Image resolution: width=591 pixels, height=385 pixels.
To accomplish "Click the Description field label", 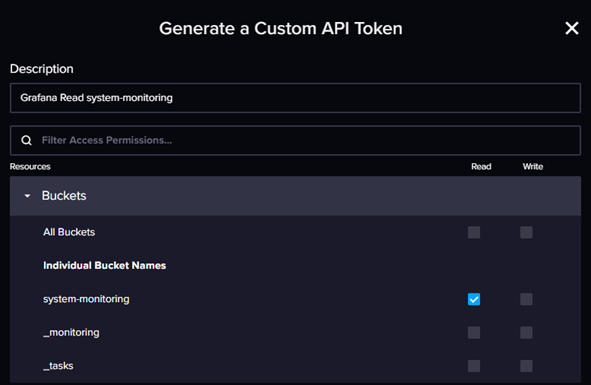I will tap(41, 69).
